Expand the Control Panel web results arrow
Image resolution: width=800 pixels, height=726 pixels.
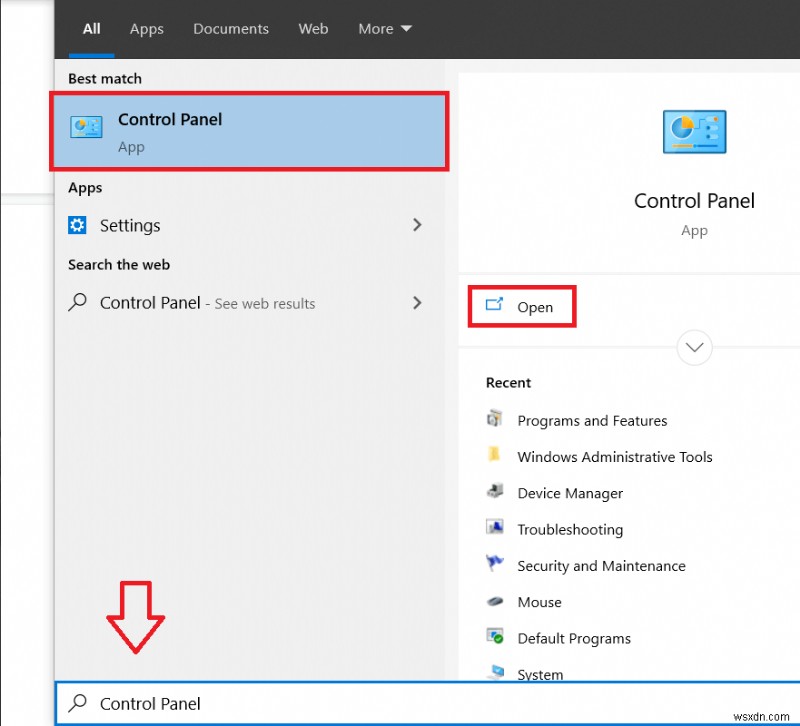pos(417,303)
